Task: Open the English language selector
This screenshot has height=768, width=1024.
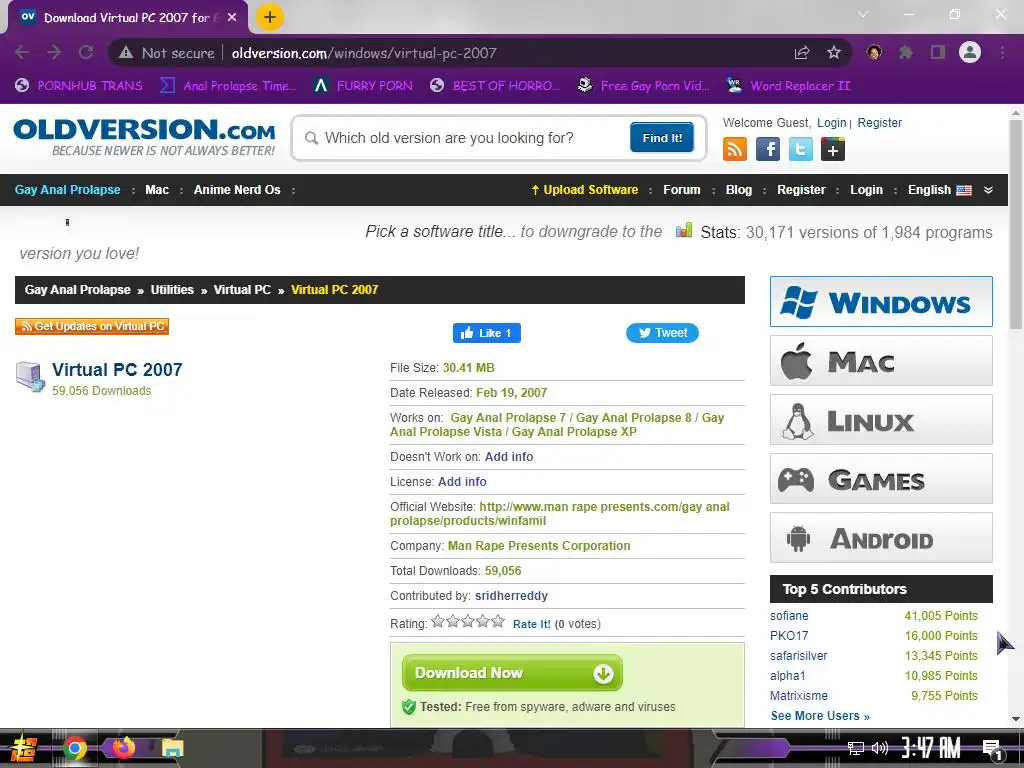Action: (x=939, y=190)
